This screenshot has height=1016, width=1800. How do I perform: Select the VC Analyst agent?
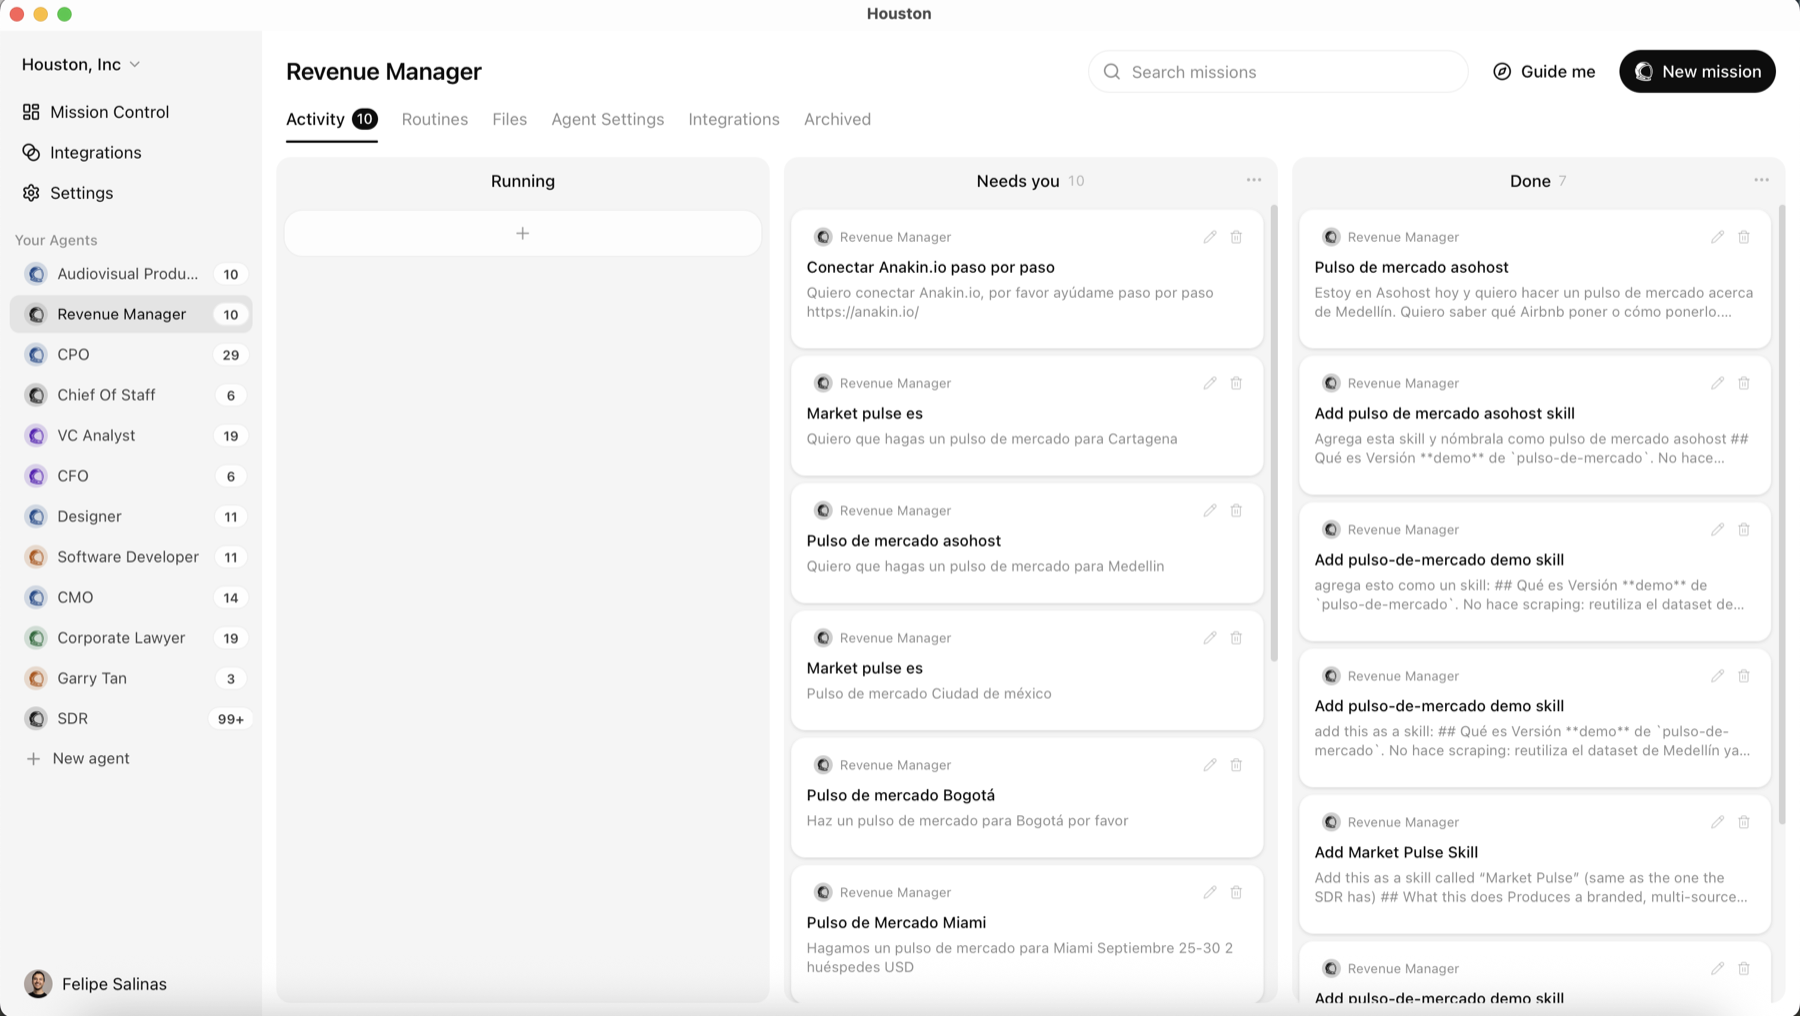131,436
